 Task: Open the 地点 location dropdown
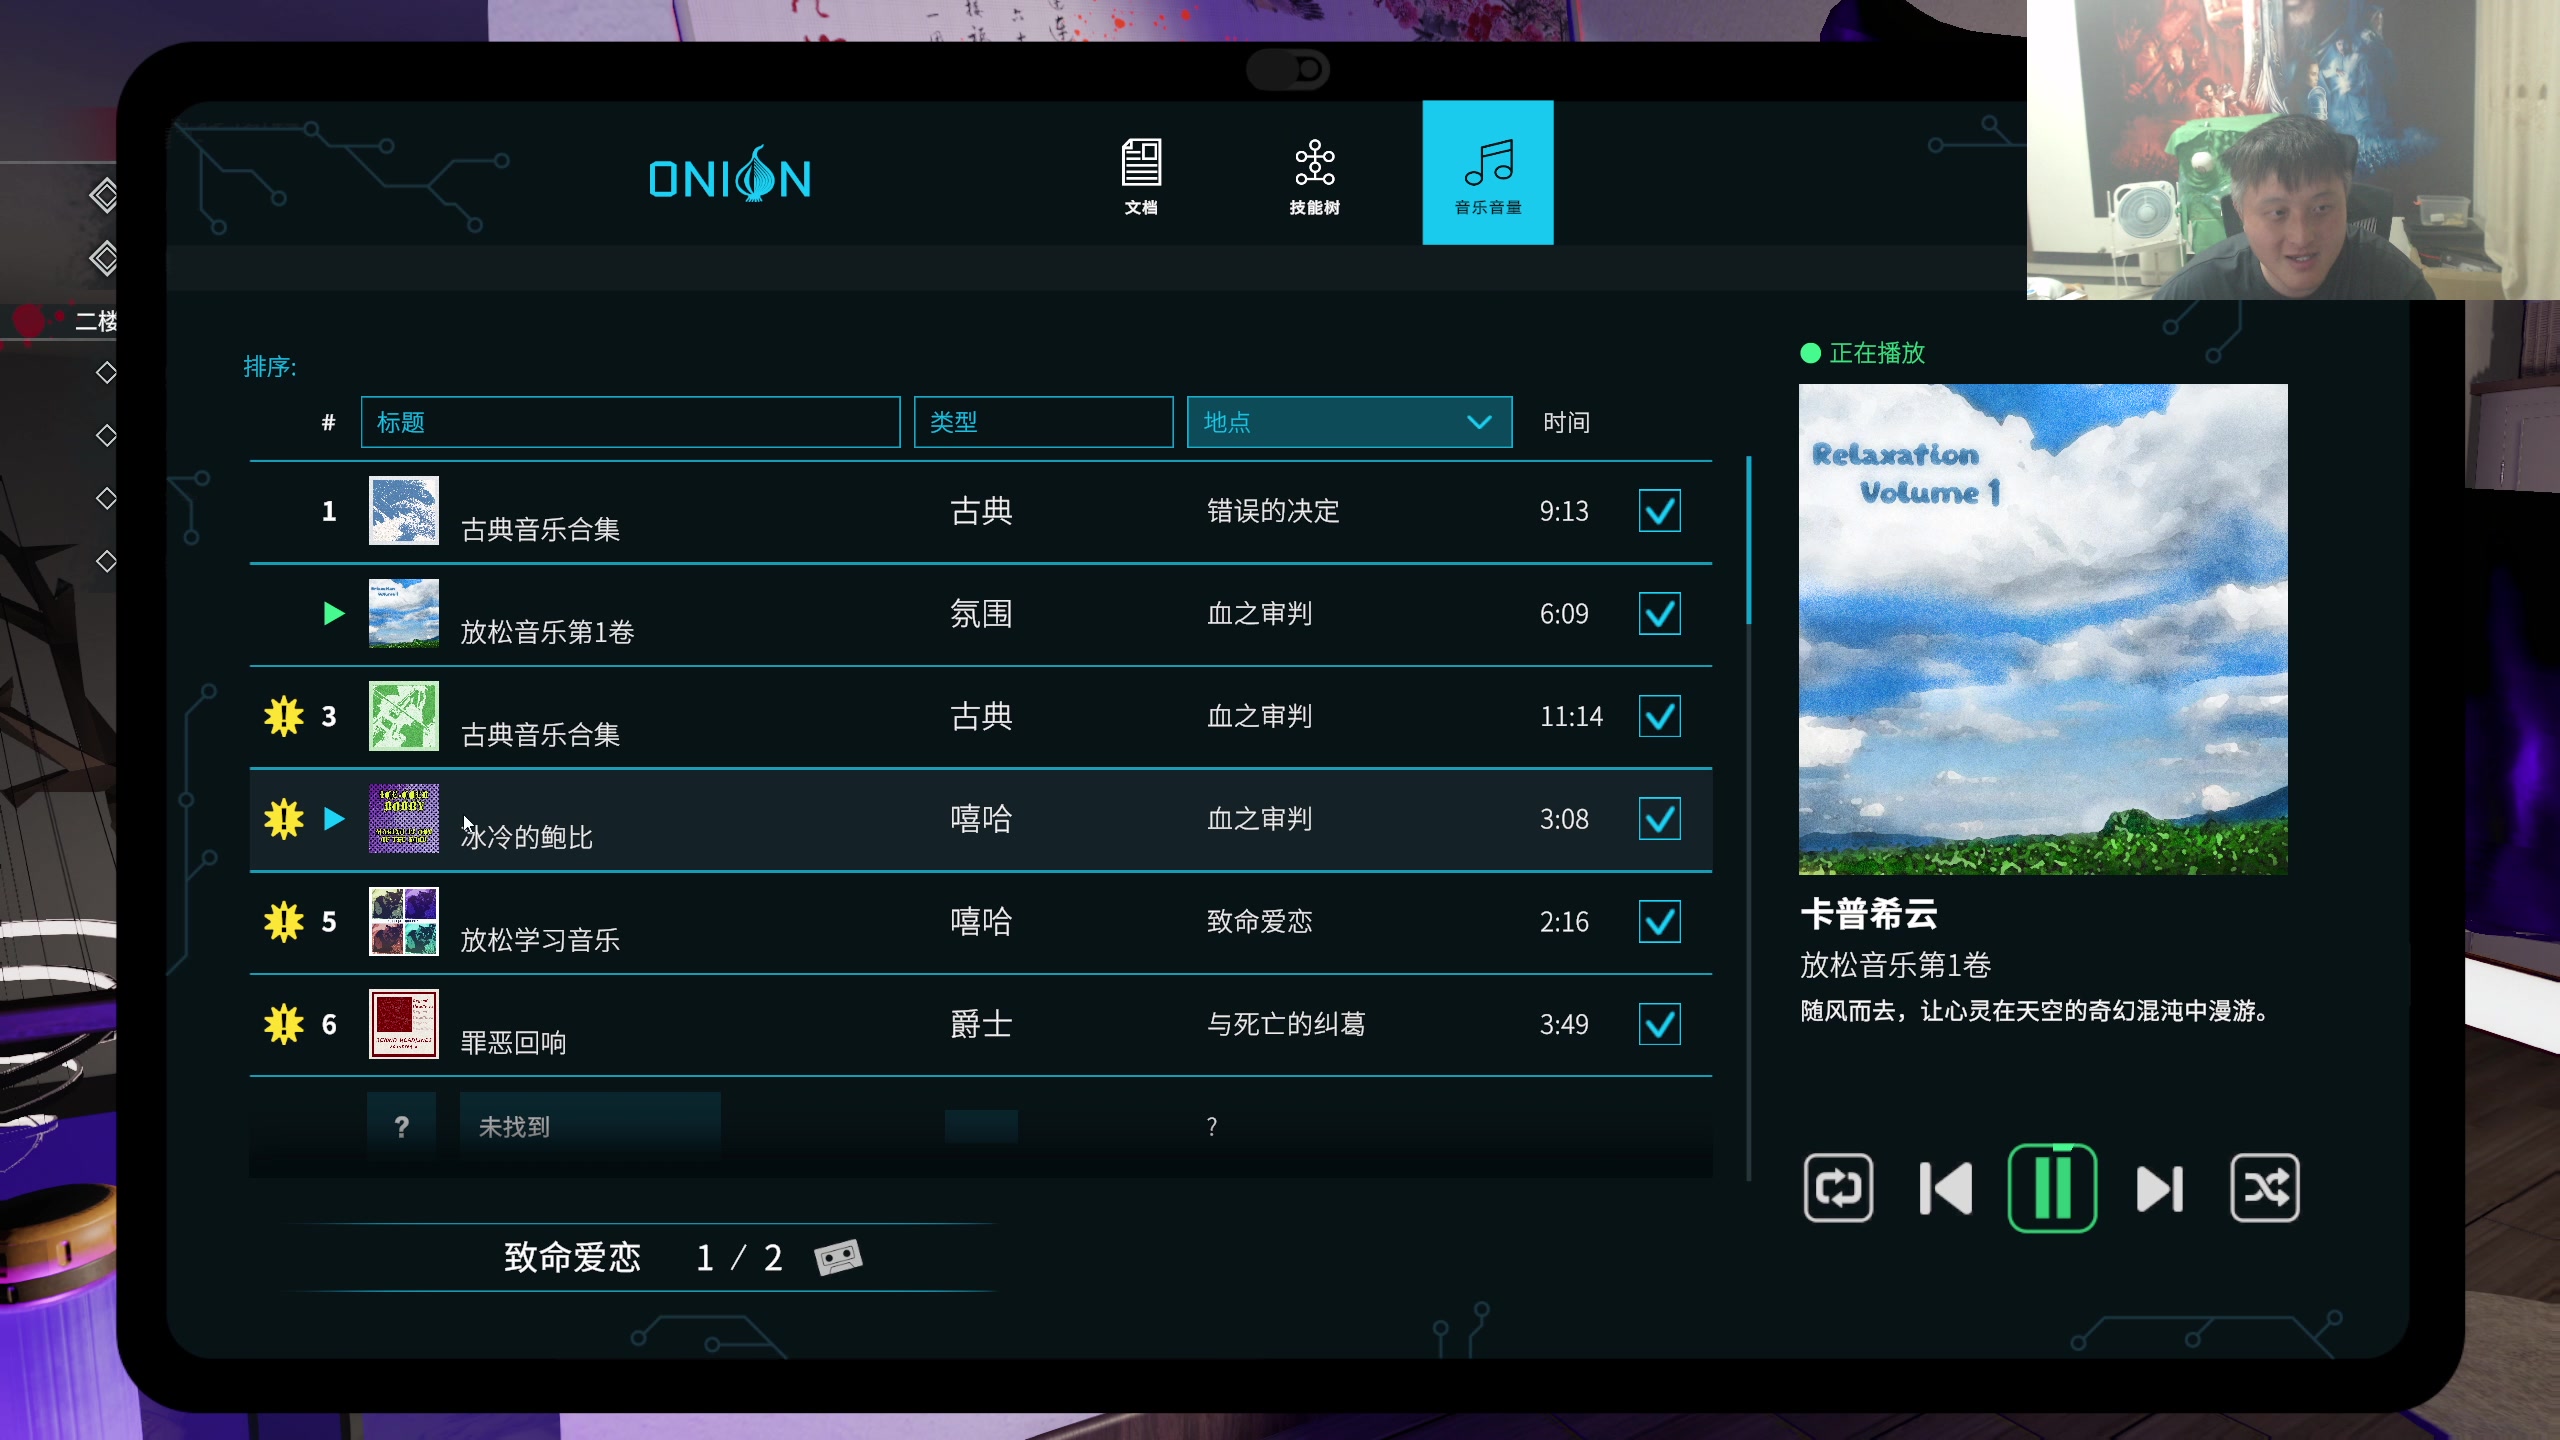(x=1349, y=422)
